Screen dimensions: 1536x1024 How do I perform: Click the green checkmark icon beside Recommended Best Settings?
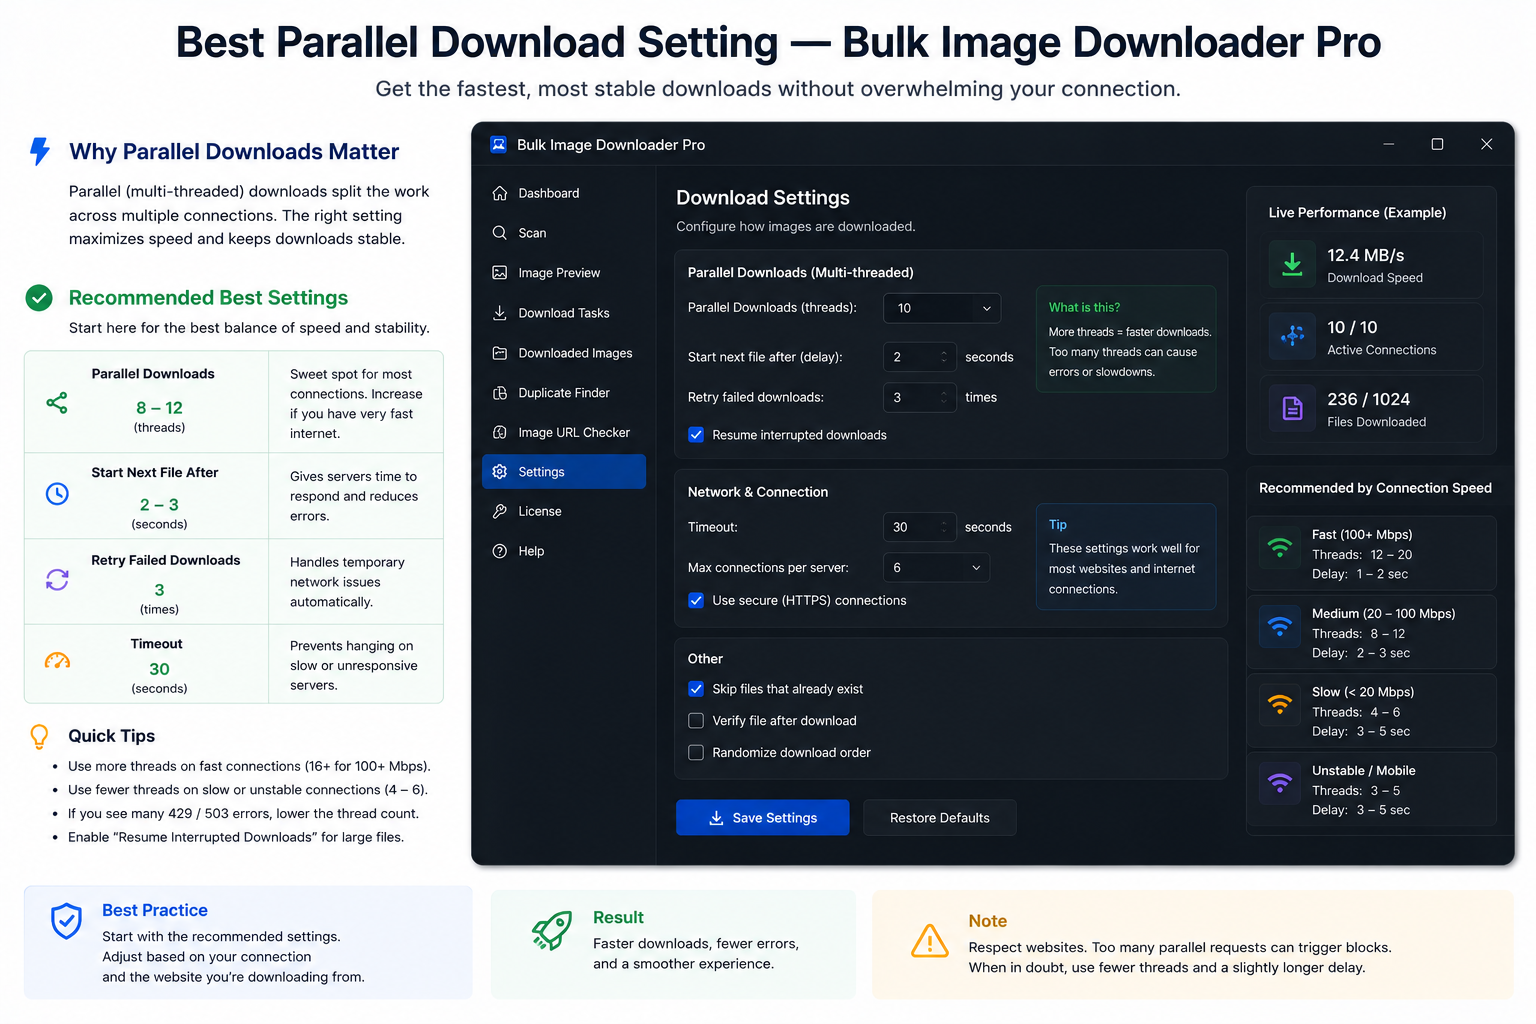click(39, 297)
